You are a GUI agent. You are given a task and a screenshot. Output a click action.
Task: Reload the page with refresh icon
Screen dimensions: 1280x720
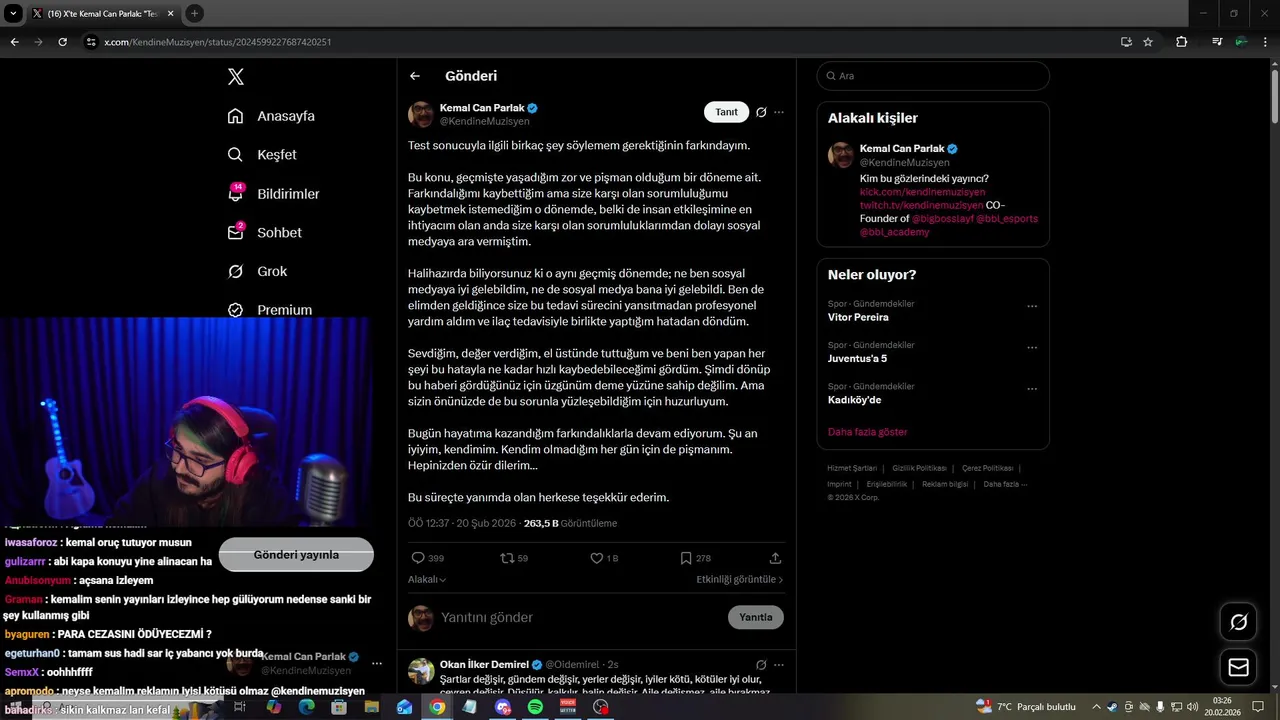click(62, 42)
